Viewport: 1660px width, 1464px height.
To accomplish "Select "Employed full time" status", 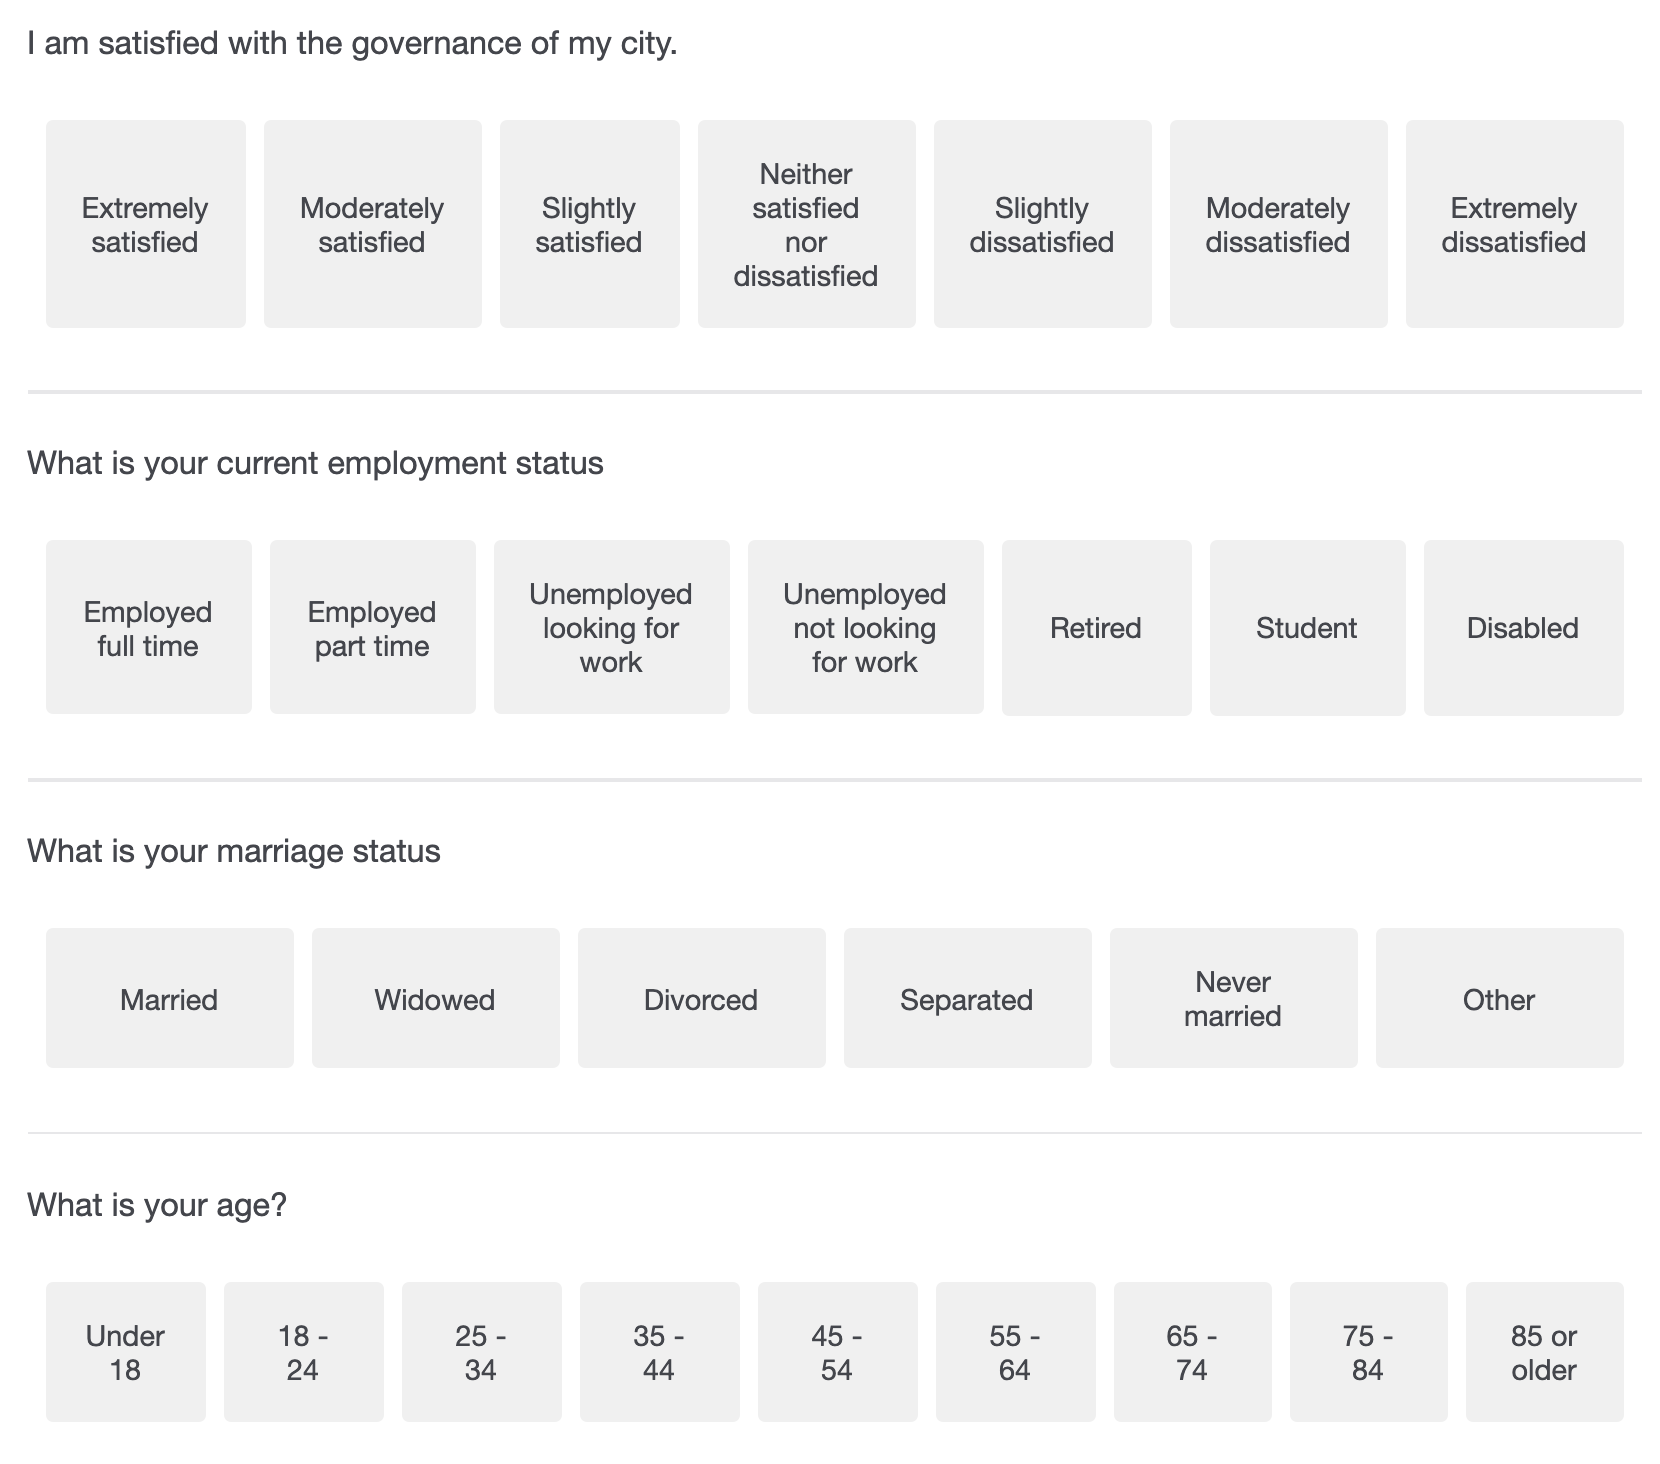I will click(148, 627).
